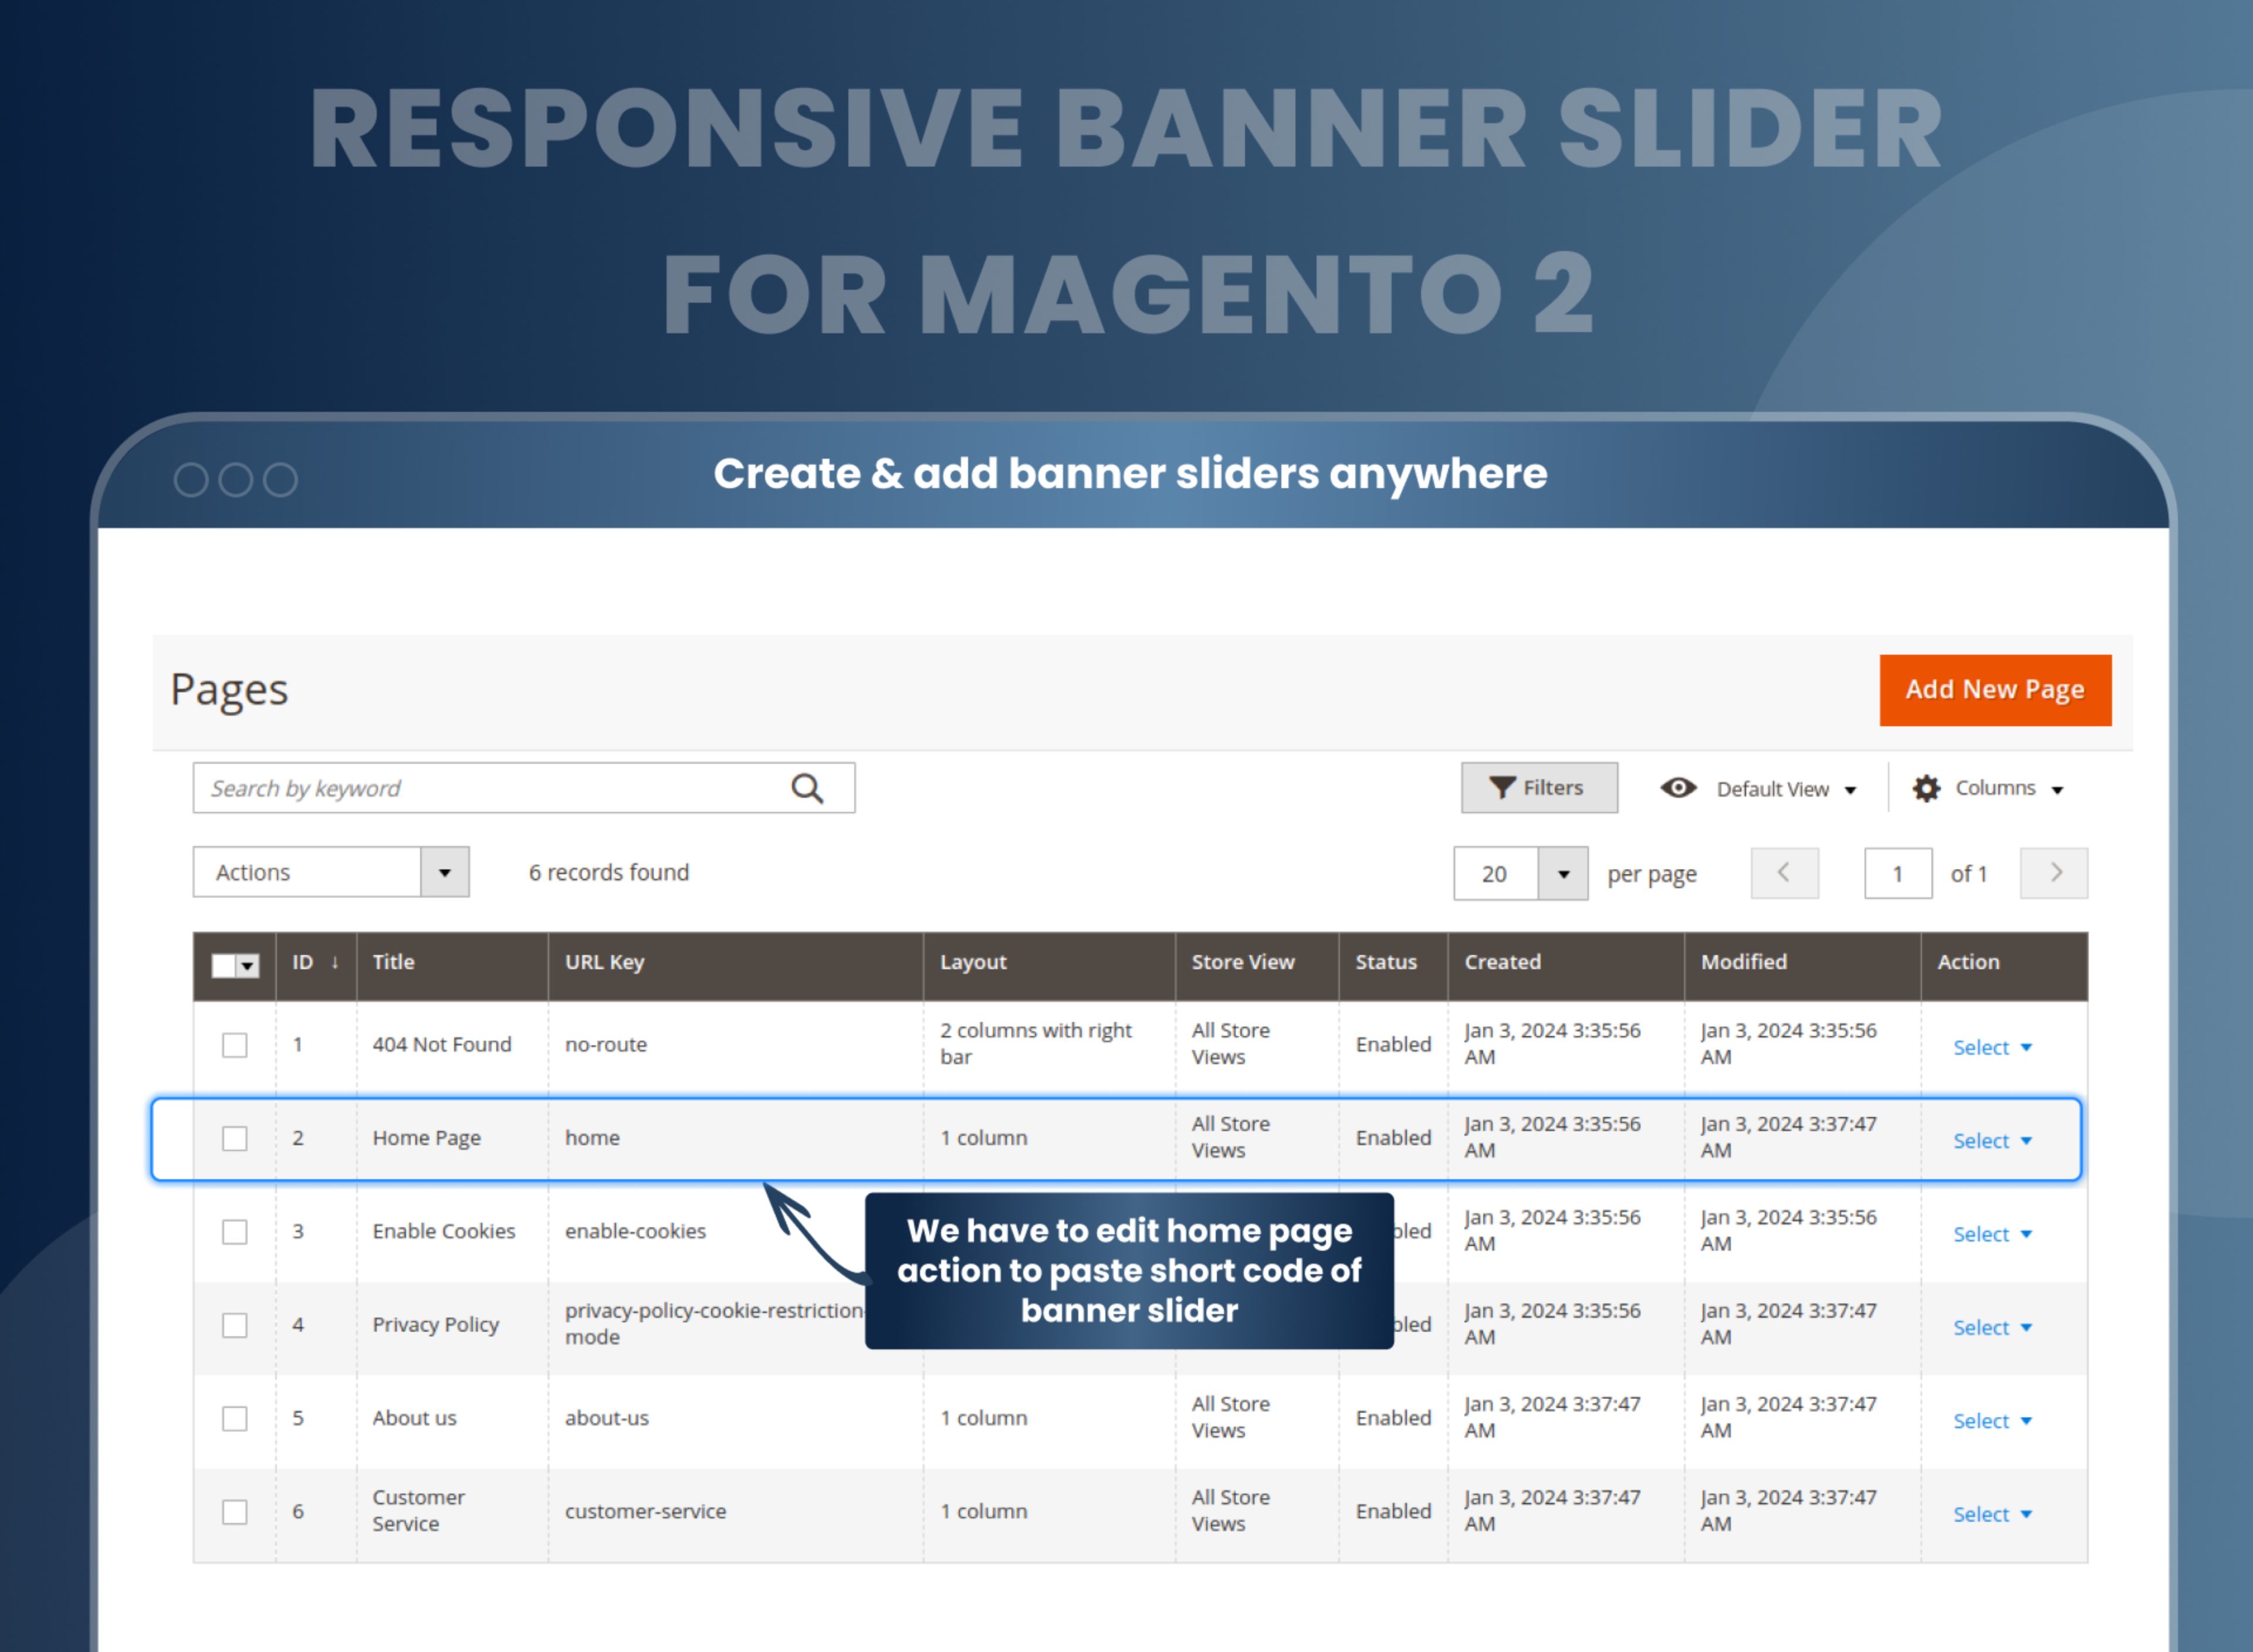Click the gear icon beside Columns
Image resolution: width=2253 pixels, height=1652 pixels.
[x=1926, y=789]
